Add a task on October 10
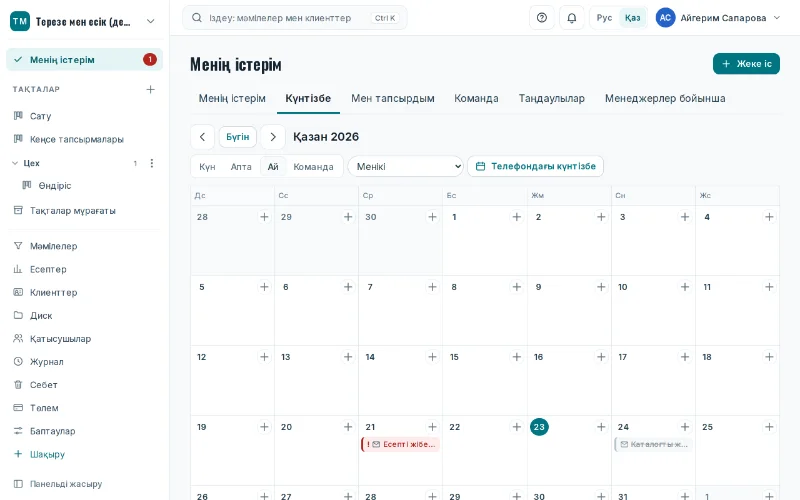This screenshot has height=500, width=800. coord(685,287)
